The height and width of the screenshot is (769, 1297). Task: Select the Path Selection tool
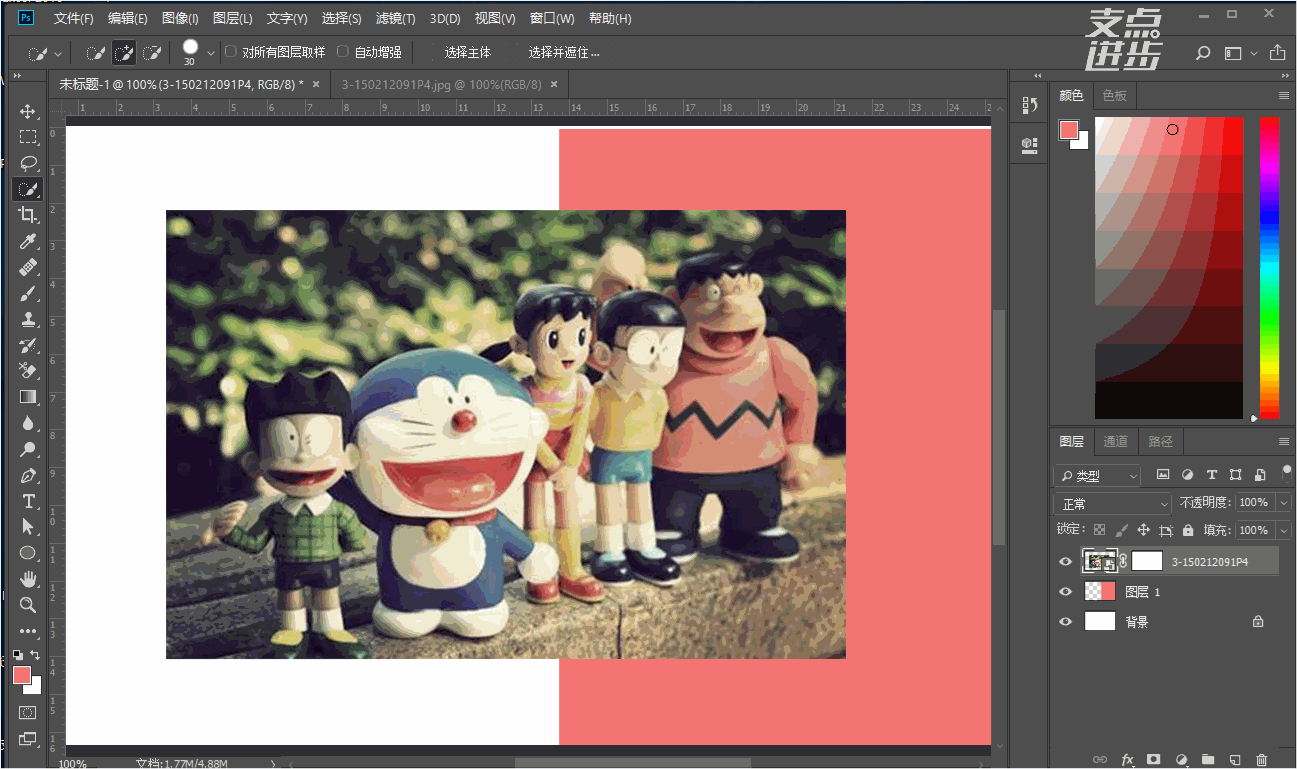(x=28, y=527)
